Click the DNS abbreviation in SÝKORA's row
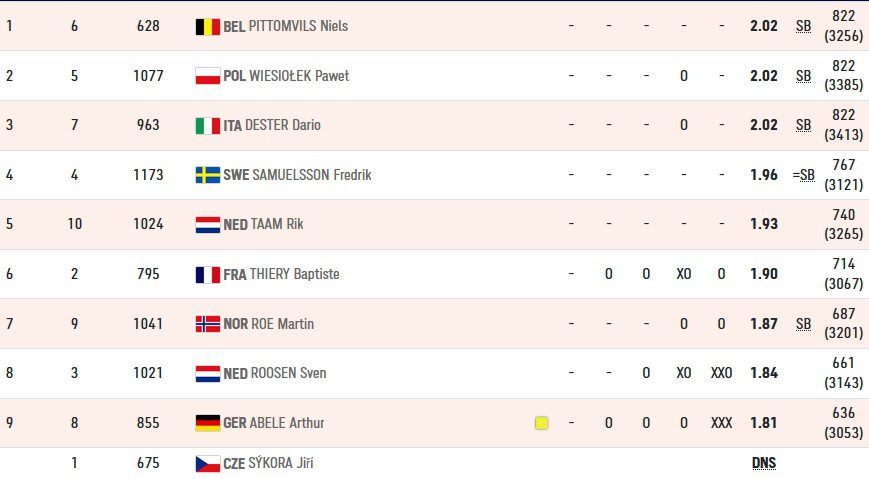This screenshot has width=869, height=478. (764, 462)
